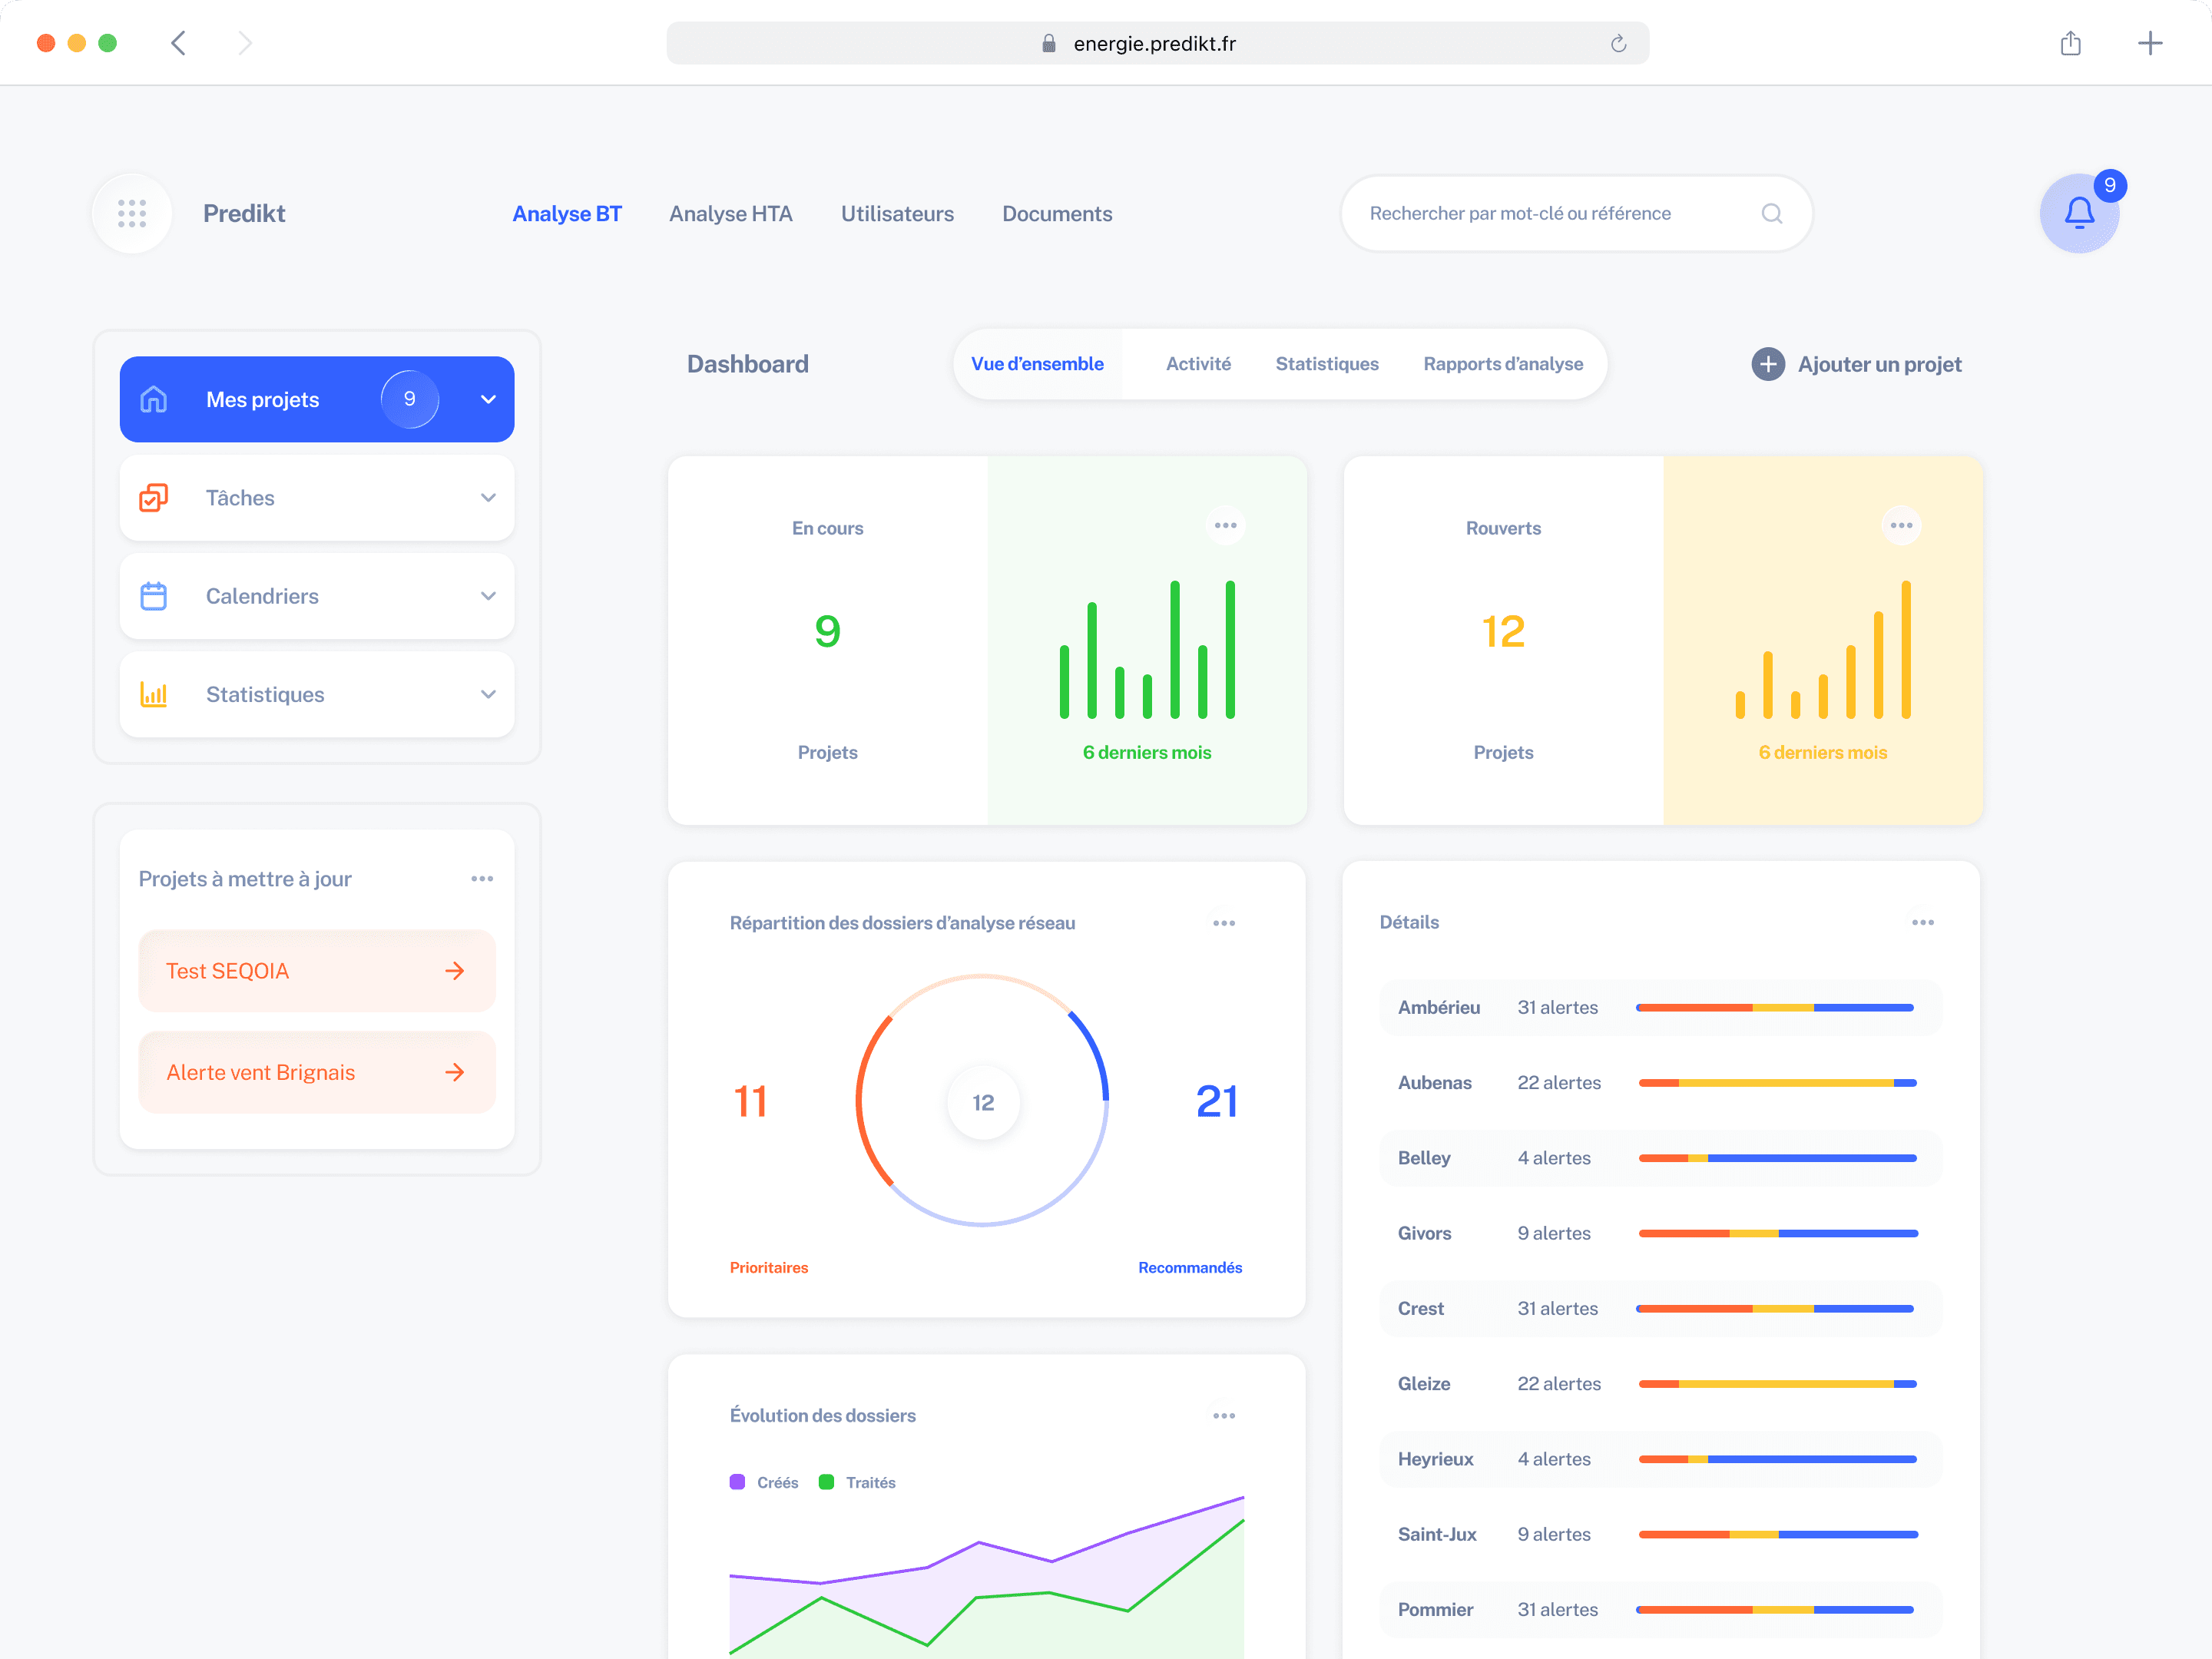Click the browser share icon
This screenshot has width=2212, height=1659.
2070,43
